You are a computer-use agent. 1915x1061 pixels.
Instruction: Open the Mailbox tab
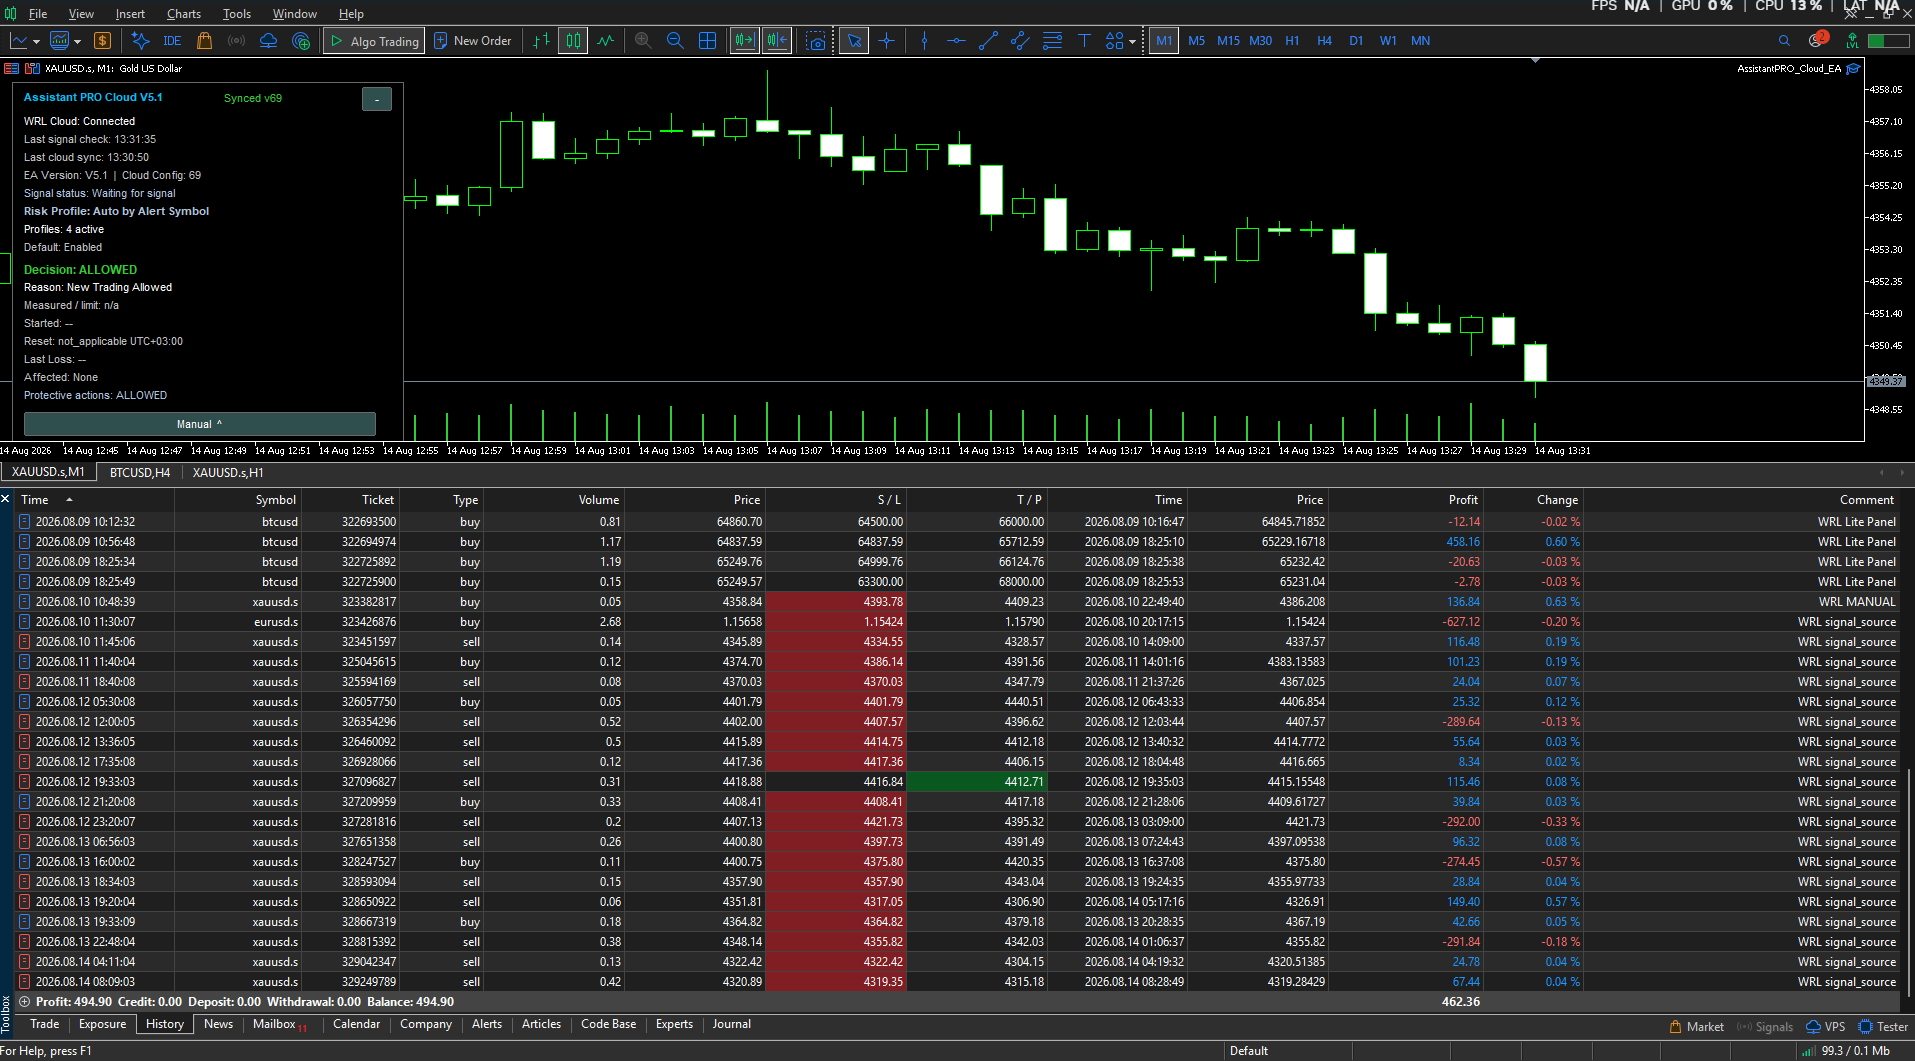tap(279, 1024)
